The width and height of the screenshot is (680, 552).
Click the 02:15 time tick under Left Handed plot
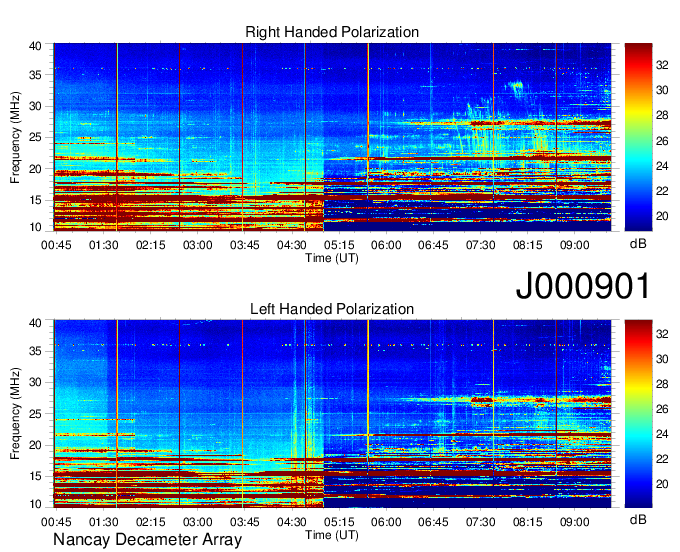150,522
